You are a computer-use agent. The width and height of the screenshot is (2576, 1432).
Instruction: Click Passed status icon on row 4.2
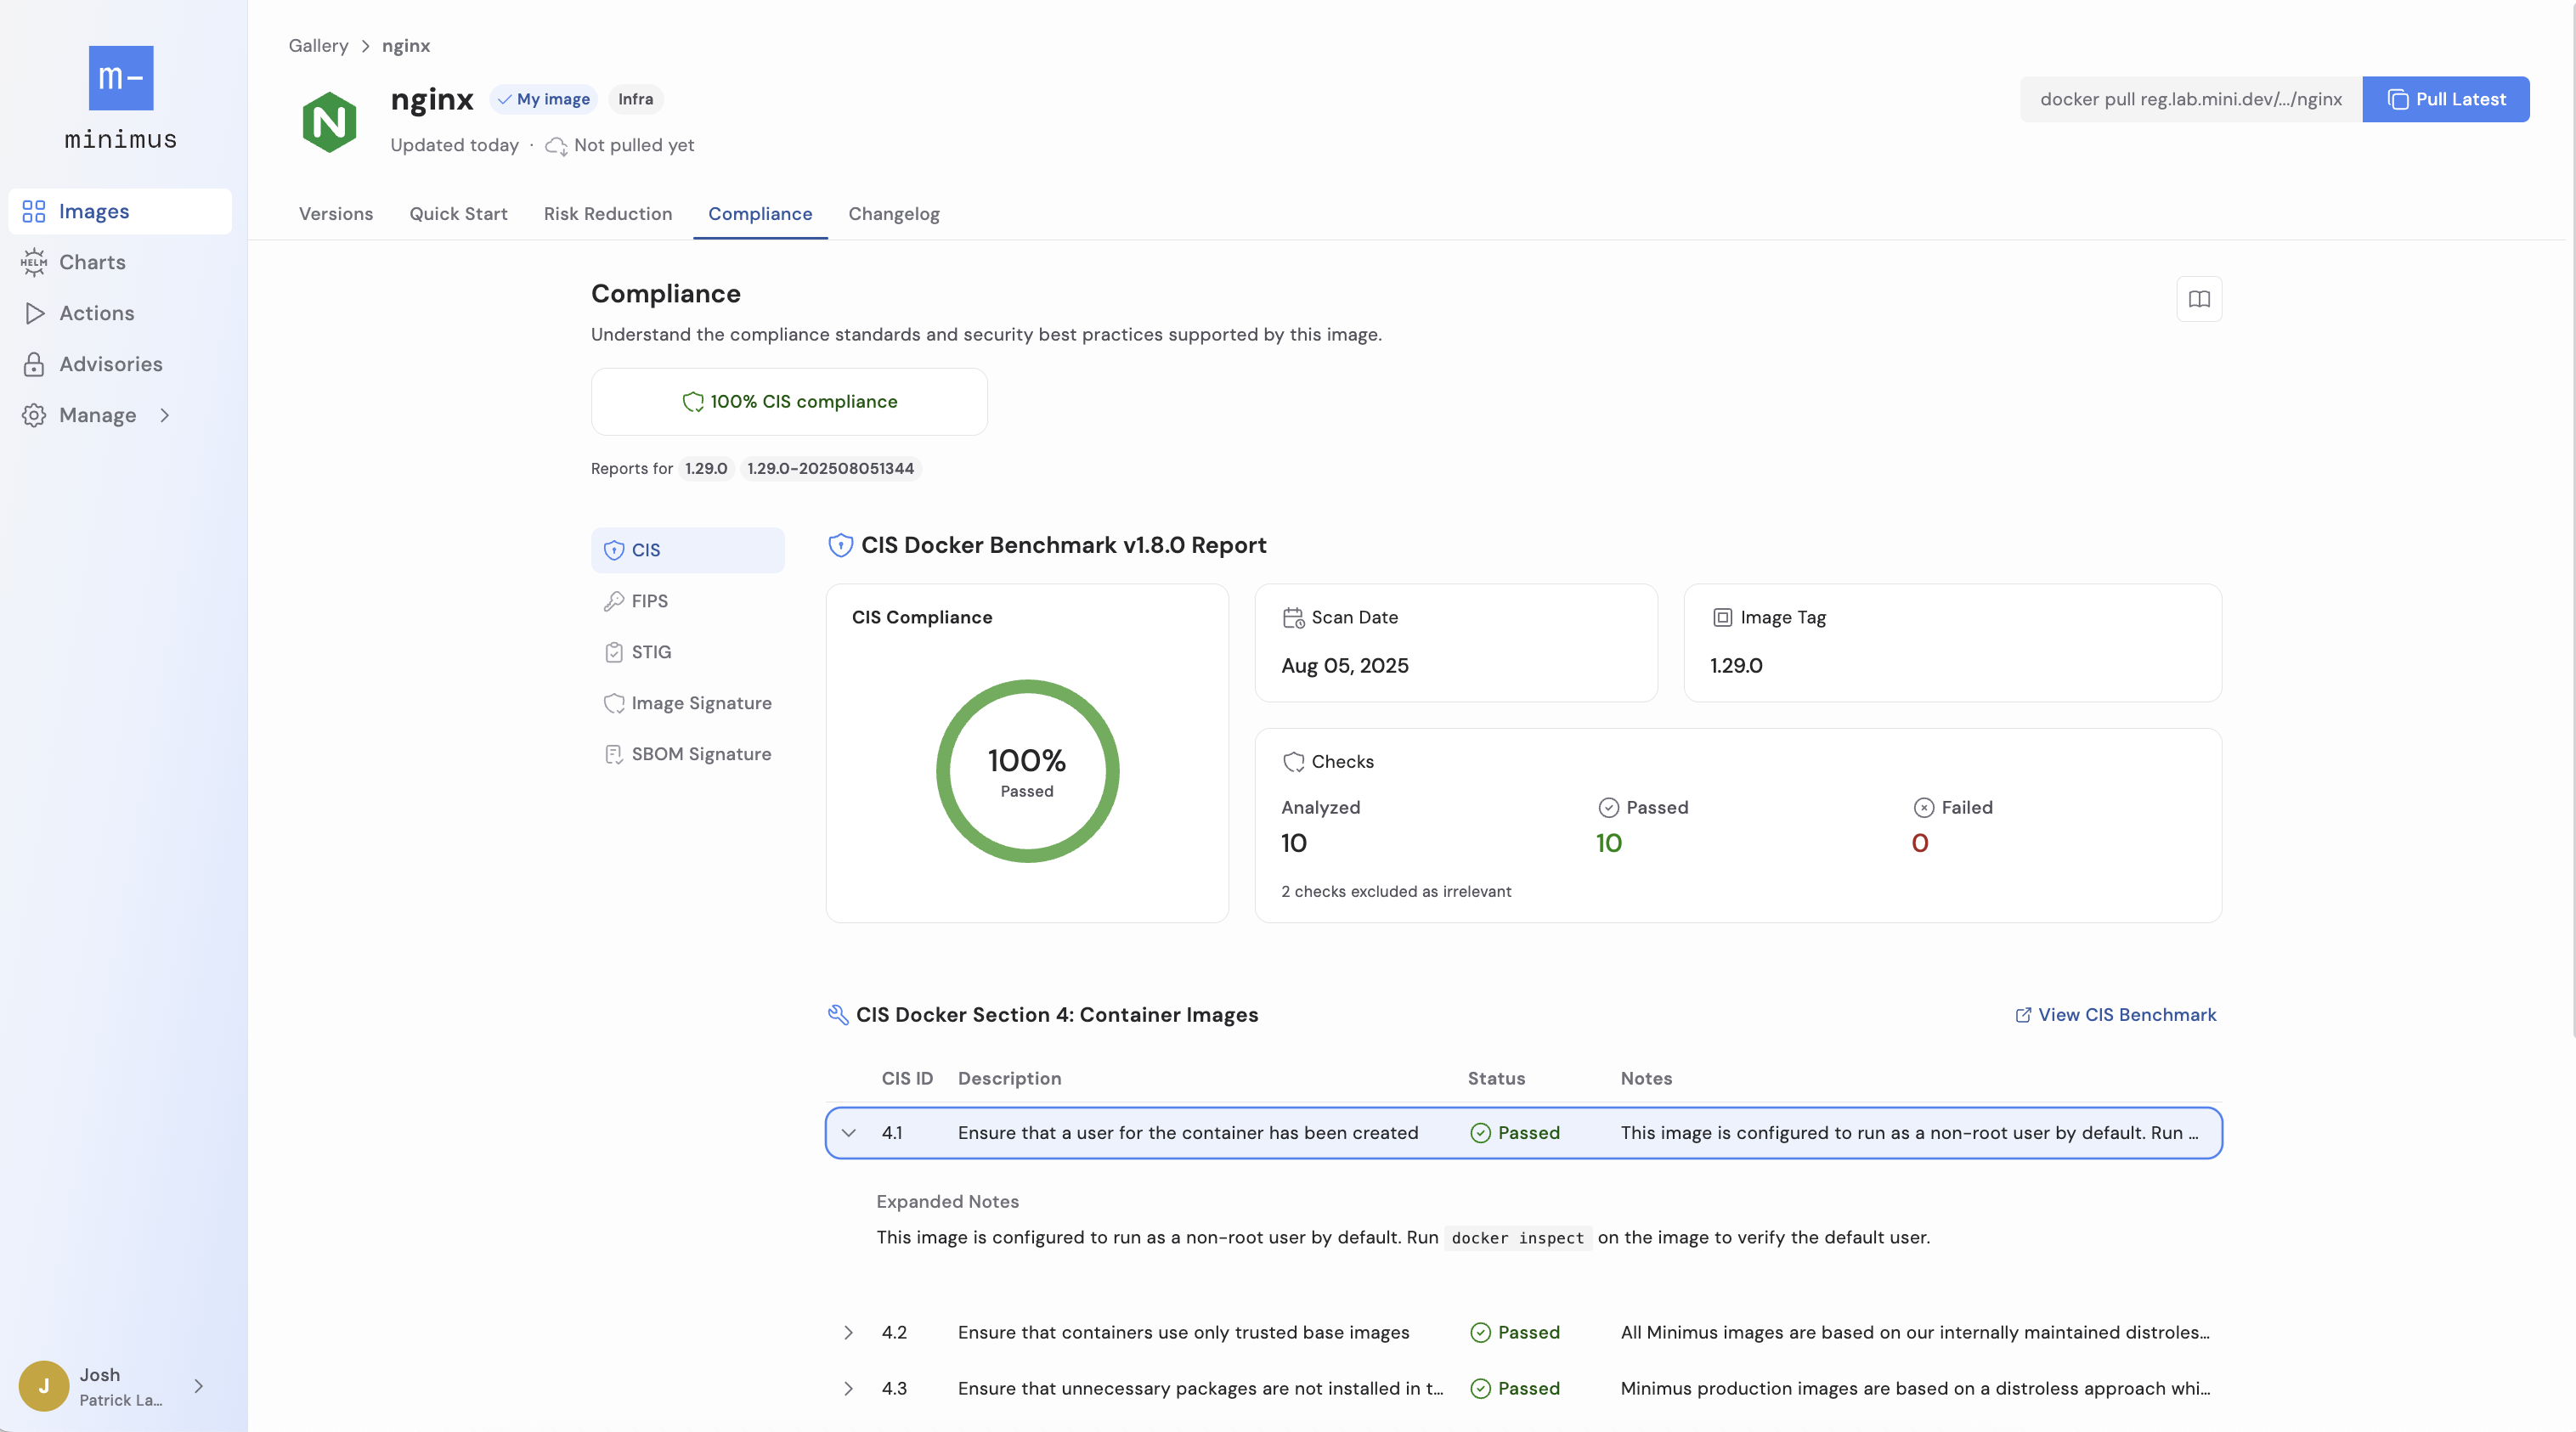[x=1480, y=1333]
